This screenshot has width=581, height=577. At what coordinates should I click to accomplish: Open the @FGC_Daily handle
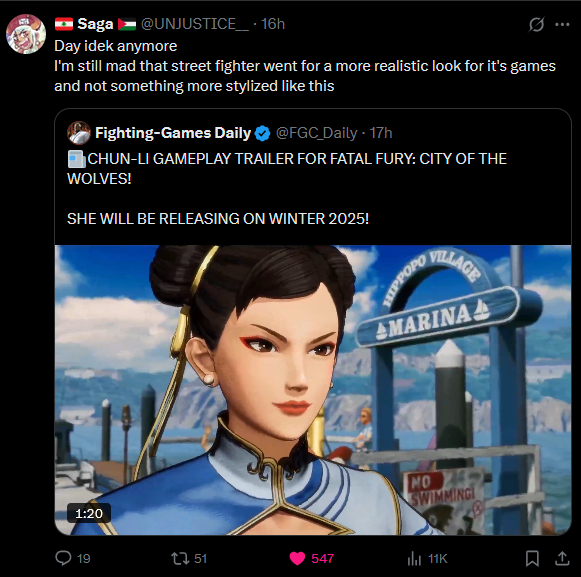click(x=316, y=133)
